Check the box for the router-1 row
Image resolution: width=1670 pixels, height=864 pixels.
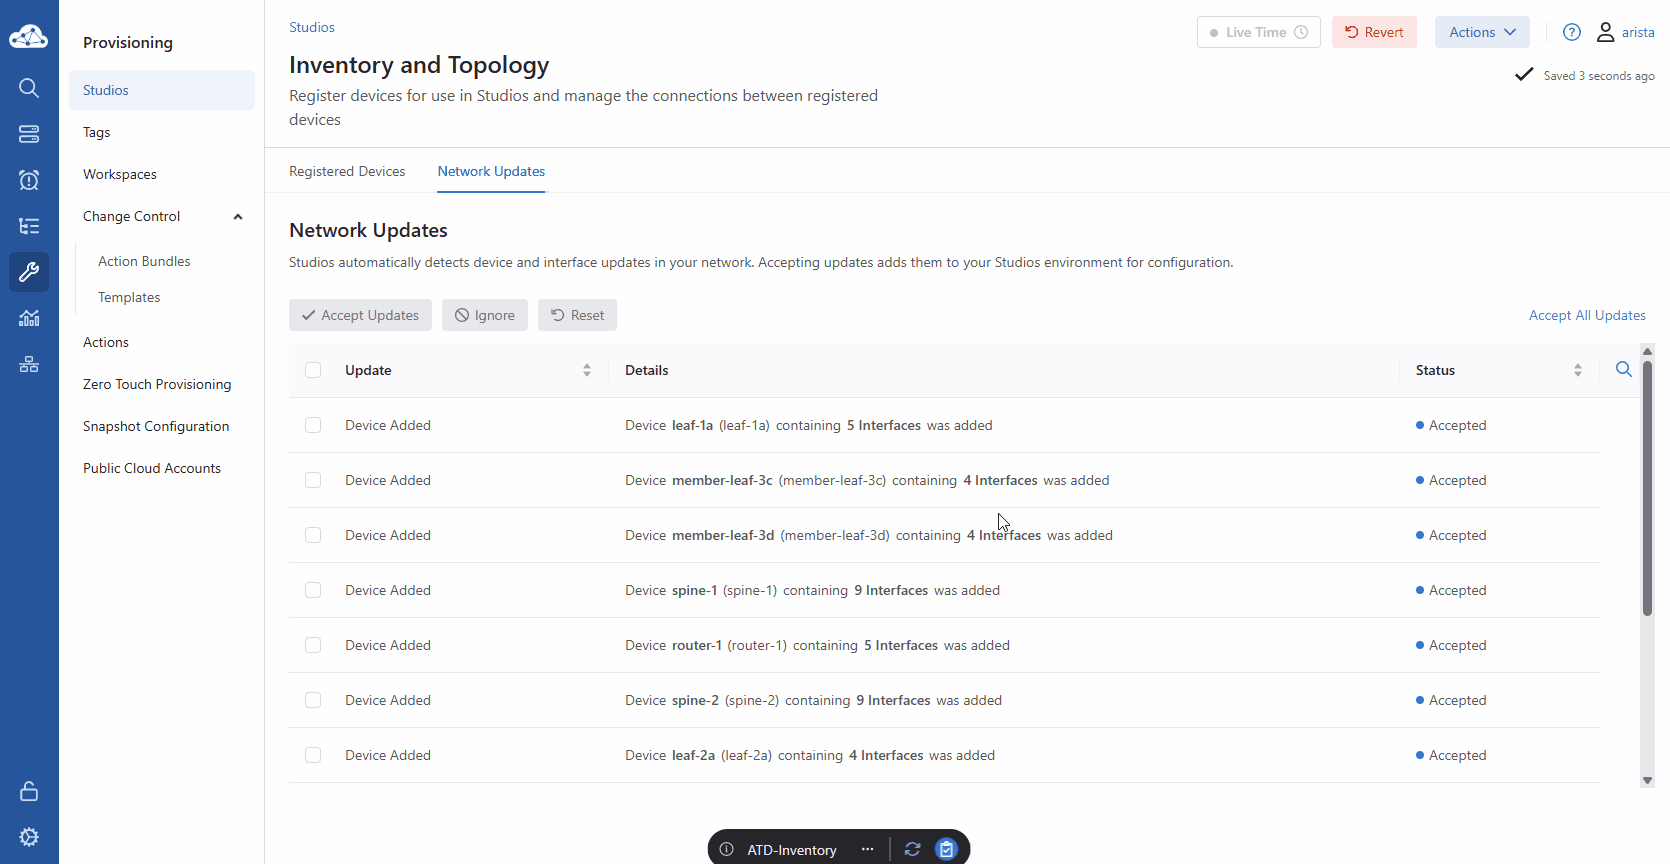tap(313, 645)
